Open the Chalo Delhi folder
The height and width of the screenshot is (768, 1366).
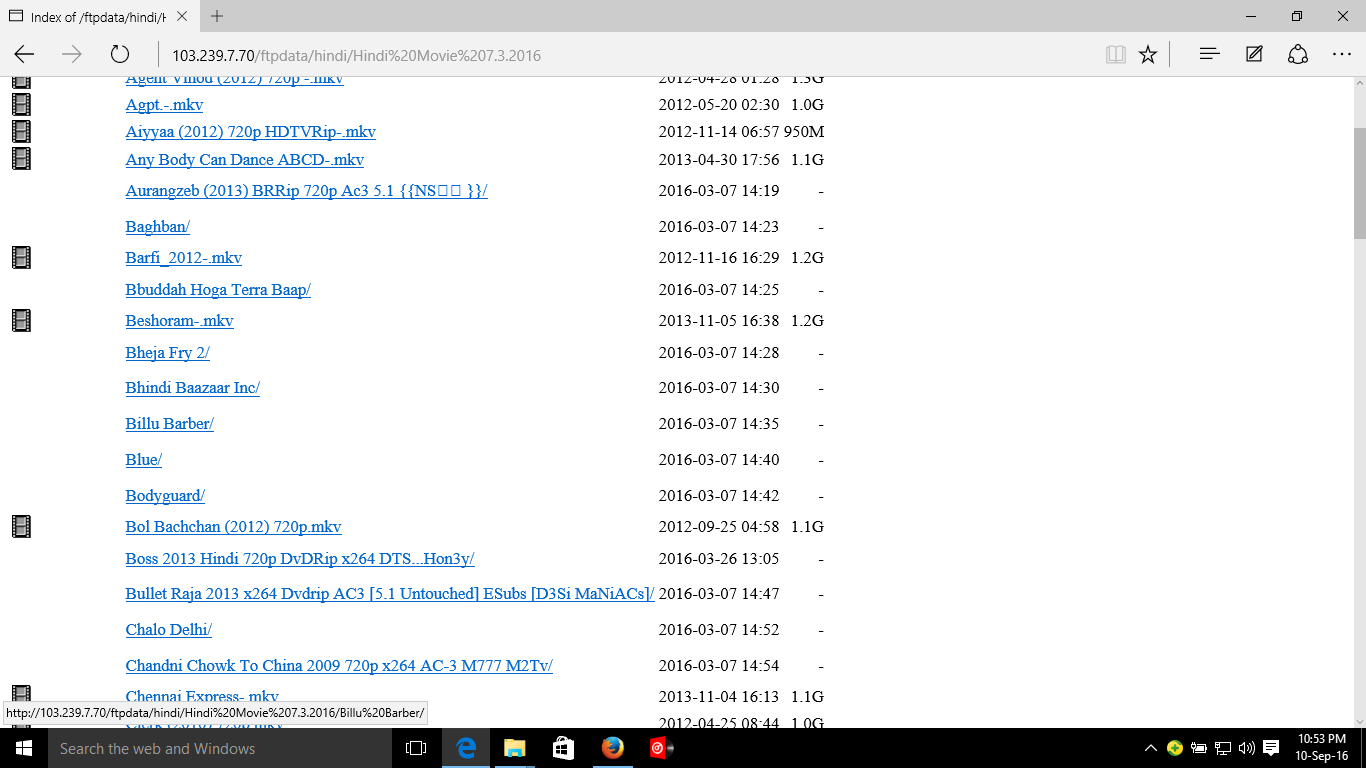168,630
